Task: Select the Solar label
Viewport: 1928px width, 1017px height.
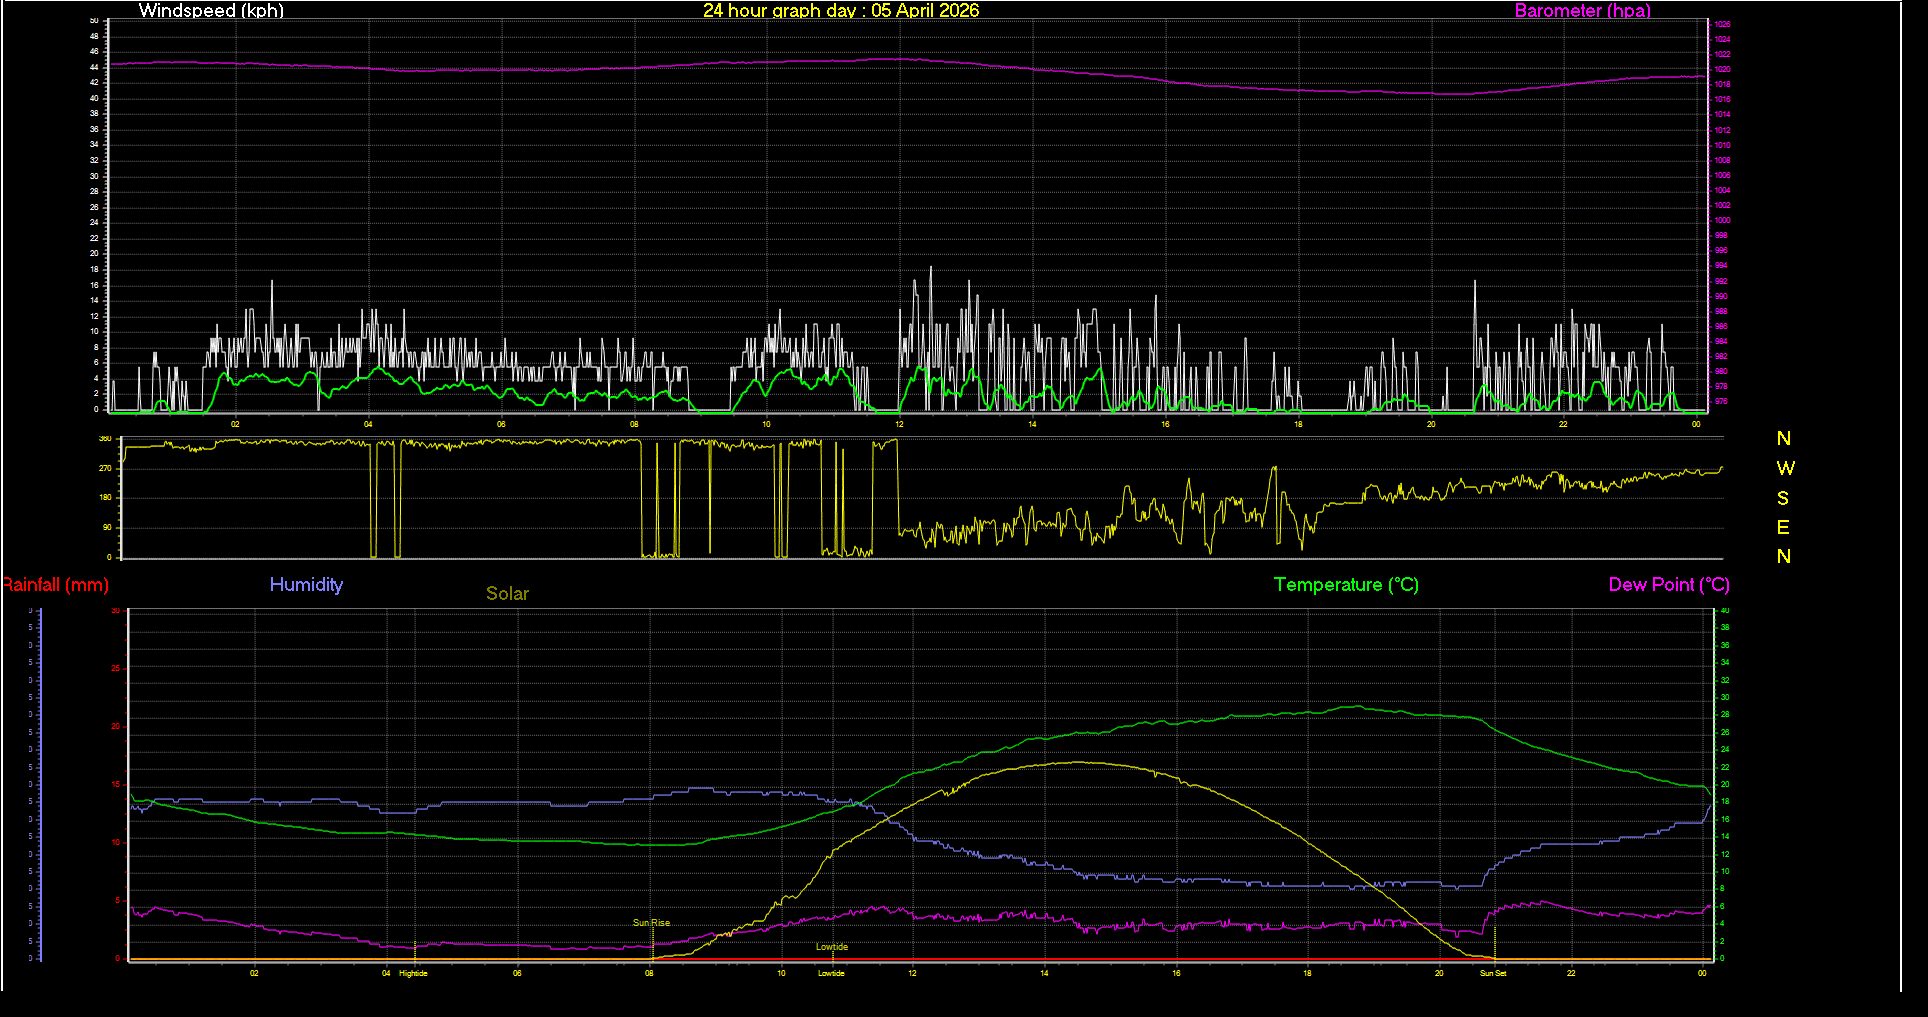Action: tap(507, 593)
